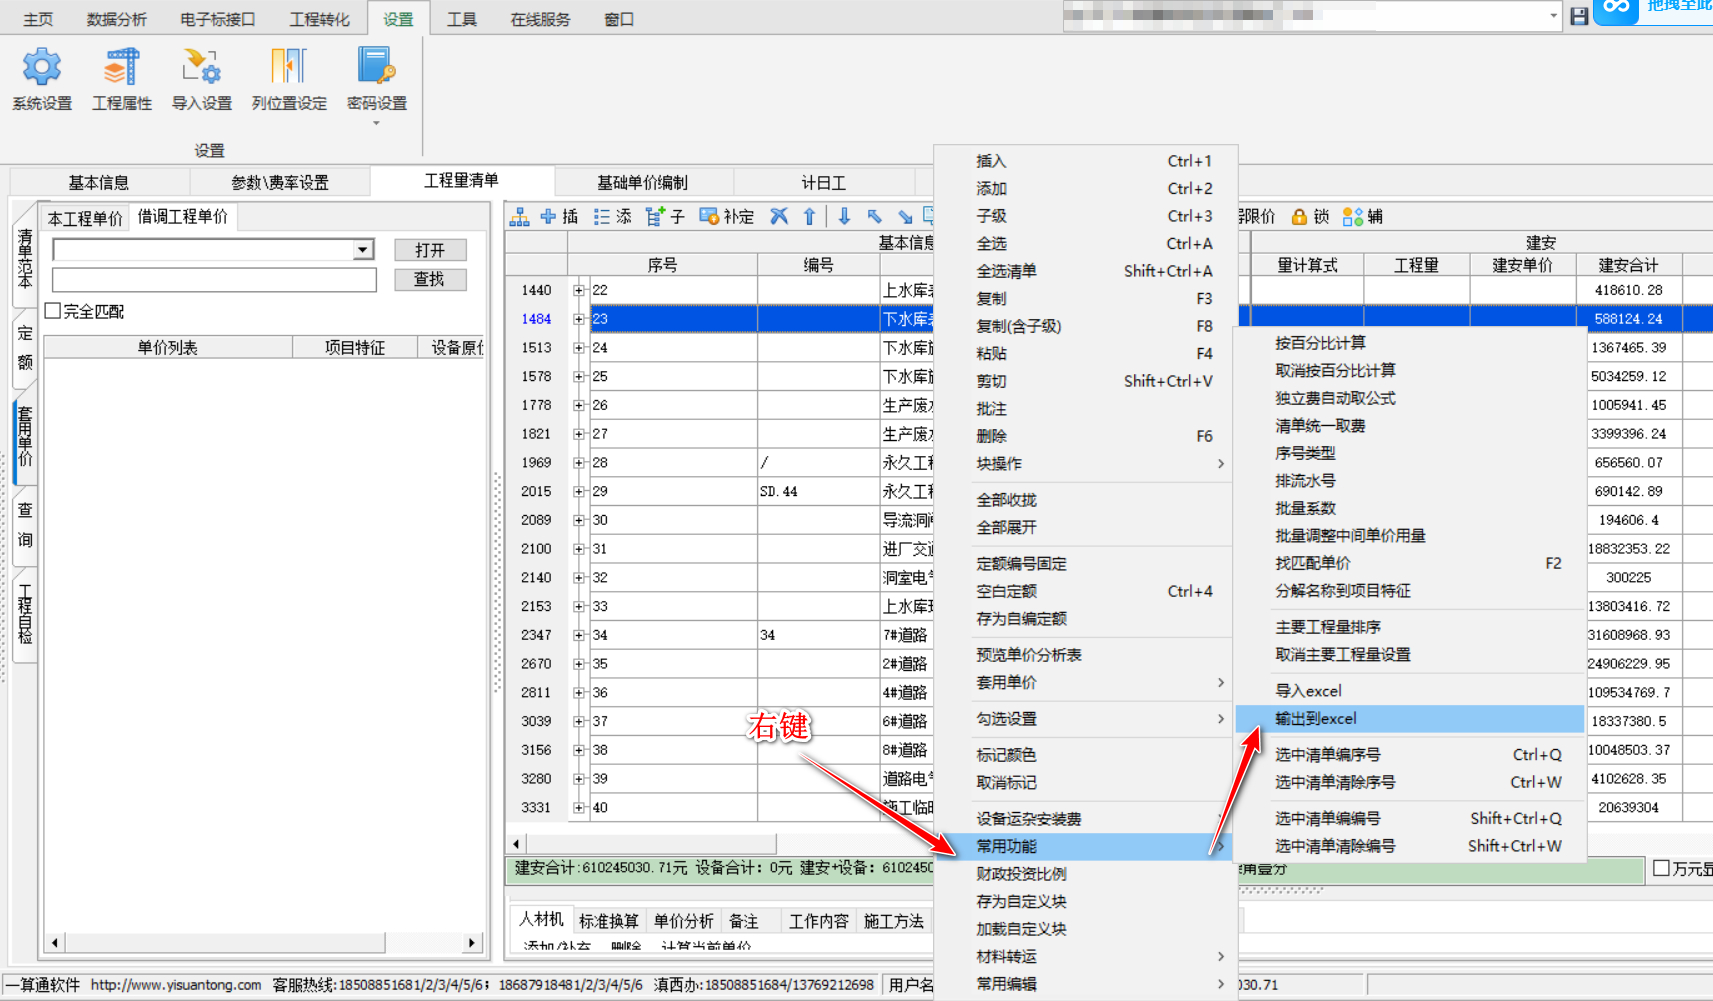Click the upper-left diagonal arrow icon
Image resolution: width=1713 pixels, height=1001 pixels.
[875, 217]
